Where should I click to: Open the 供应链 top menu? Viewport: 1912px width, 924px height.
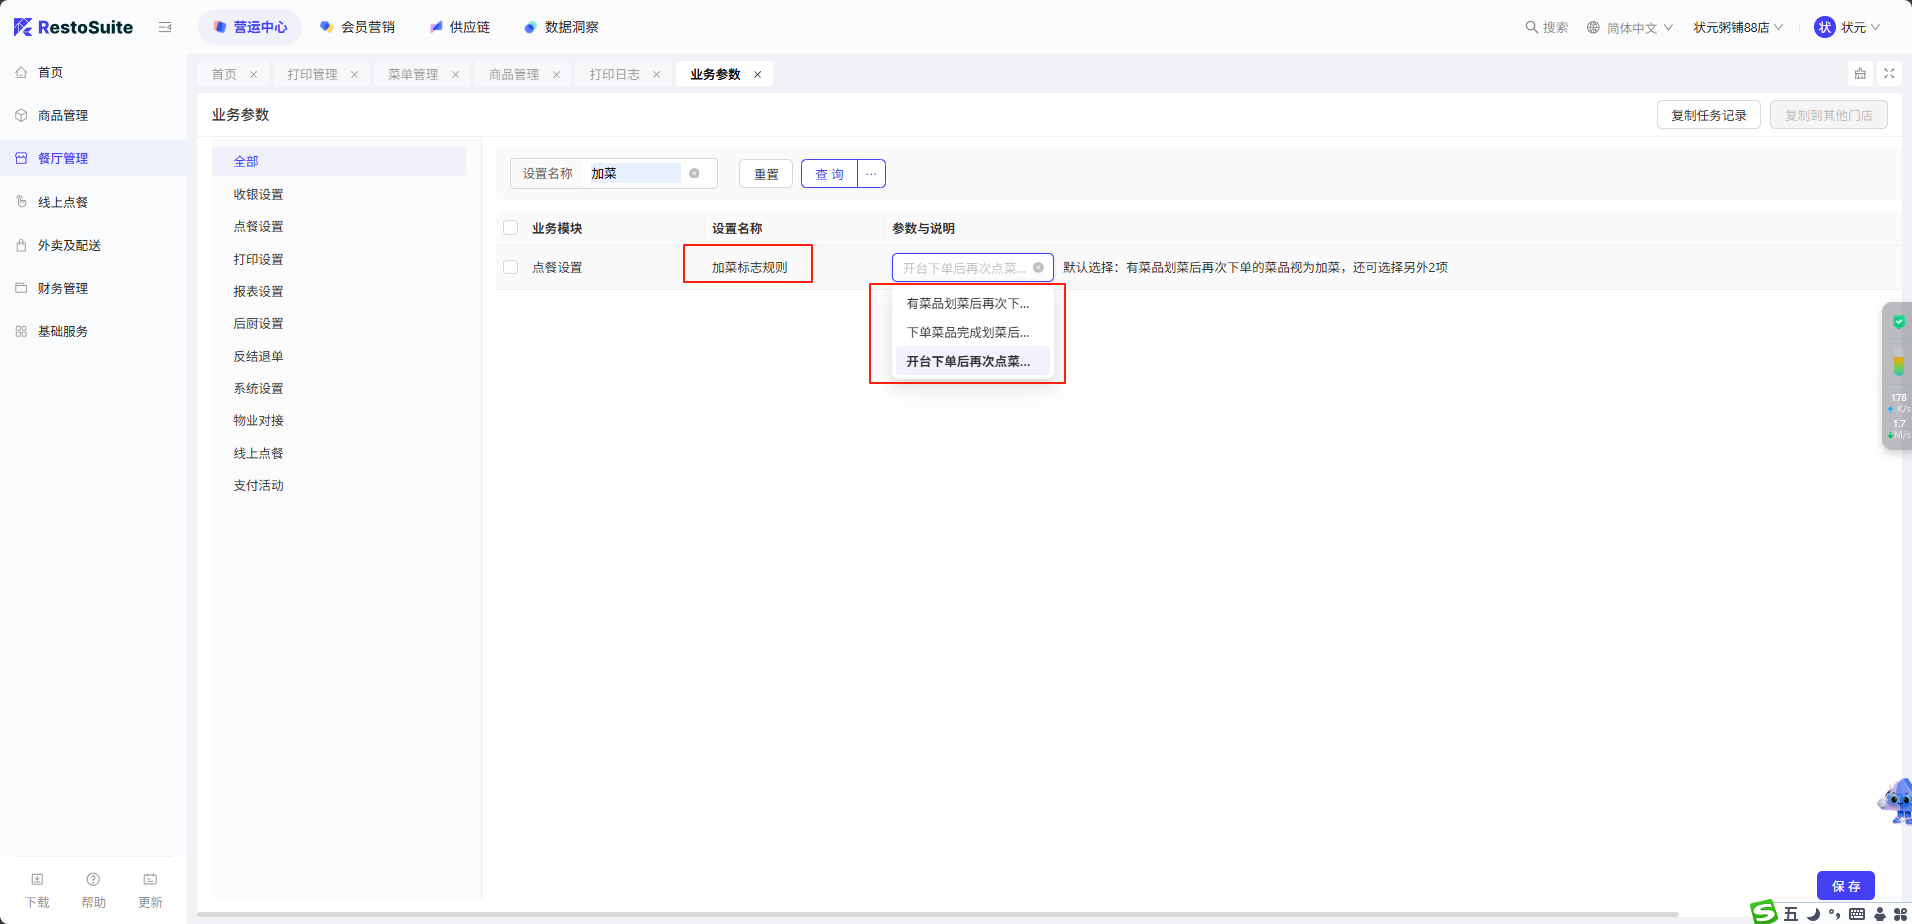460,27
